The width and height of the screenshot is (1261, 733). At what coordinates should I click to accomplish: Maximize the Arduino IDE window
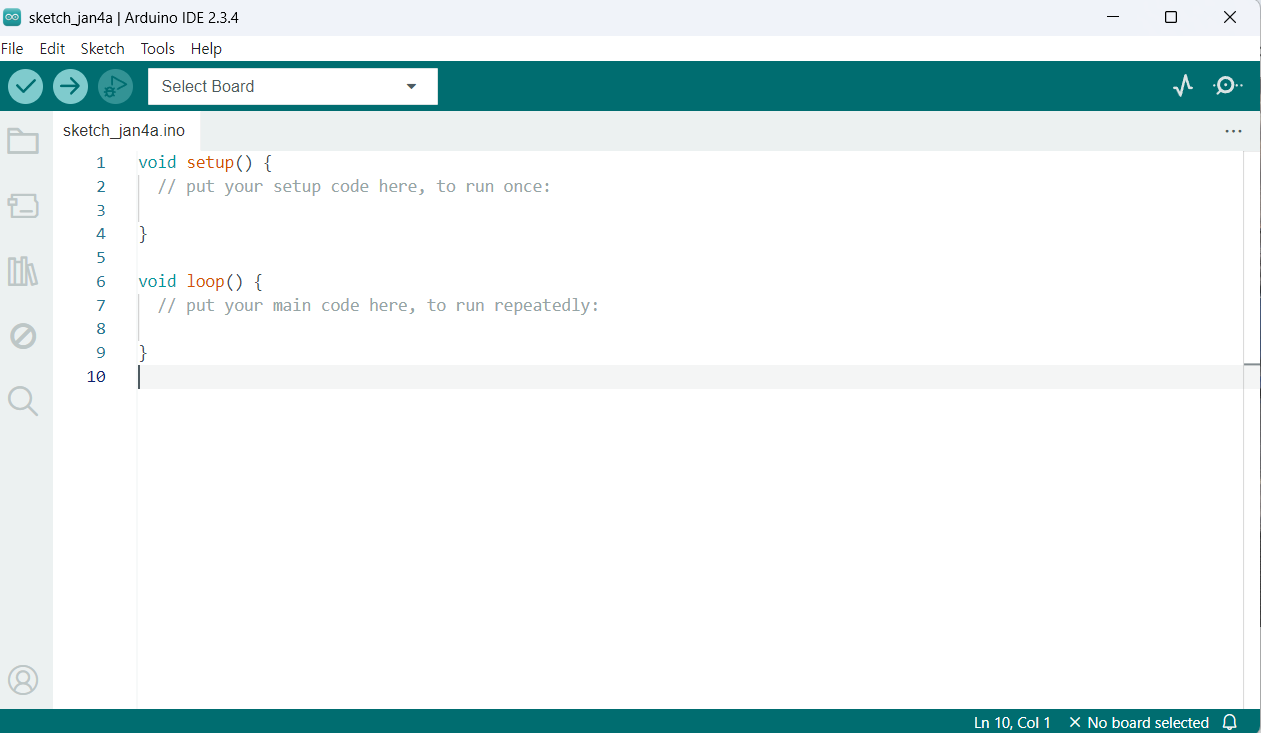1171,17
